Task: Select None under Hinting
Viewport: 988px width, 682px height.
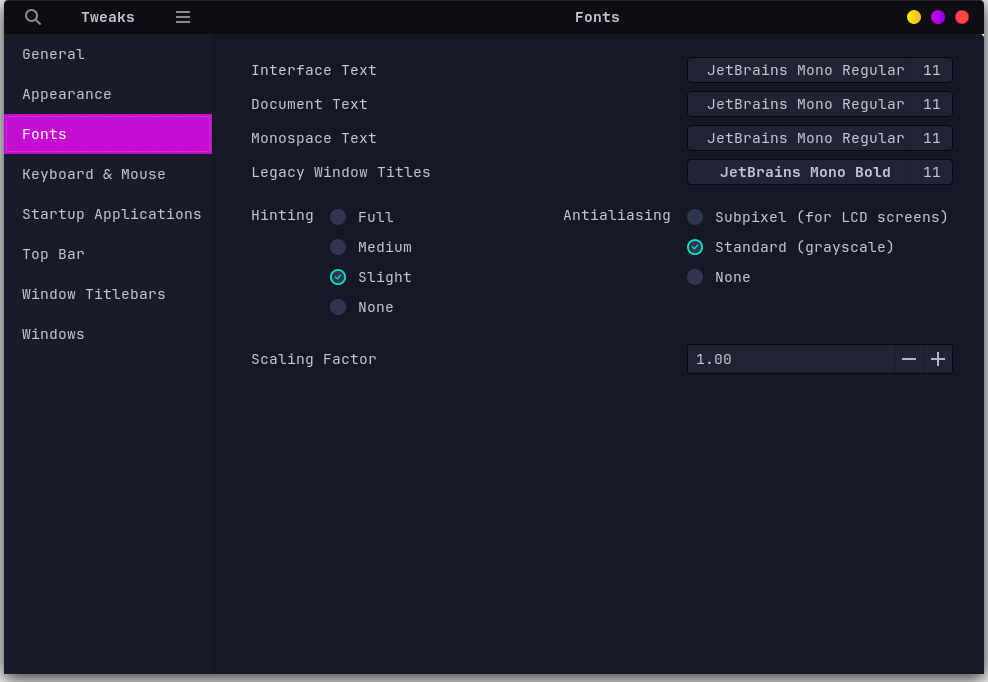Action: pos(338,307)
